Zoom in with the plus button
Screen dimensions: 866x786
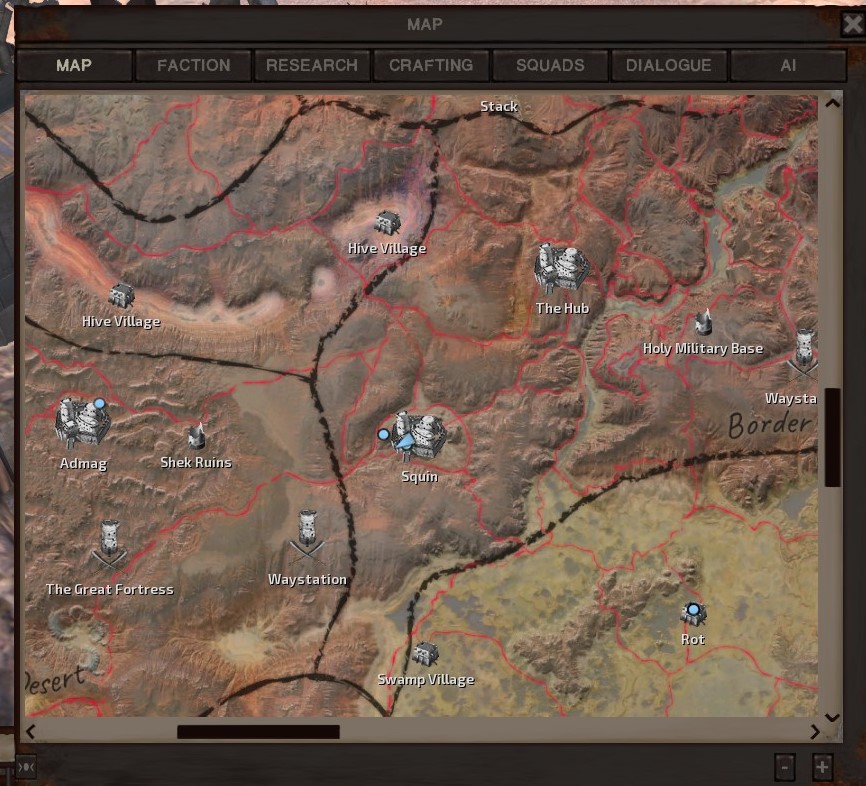point(821,768)
